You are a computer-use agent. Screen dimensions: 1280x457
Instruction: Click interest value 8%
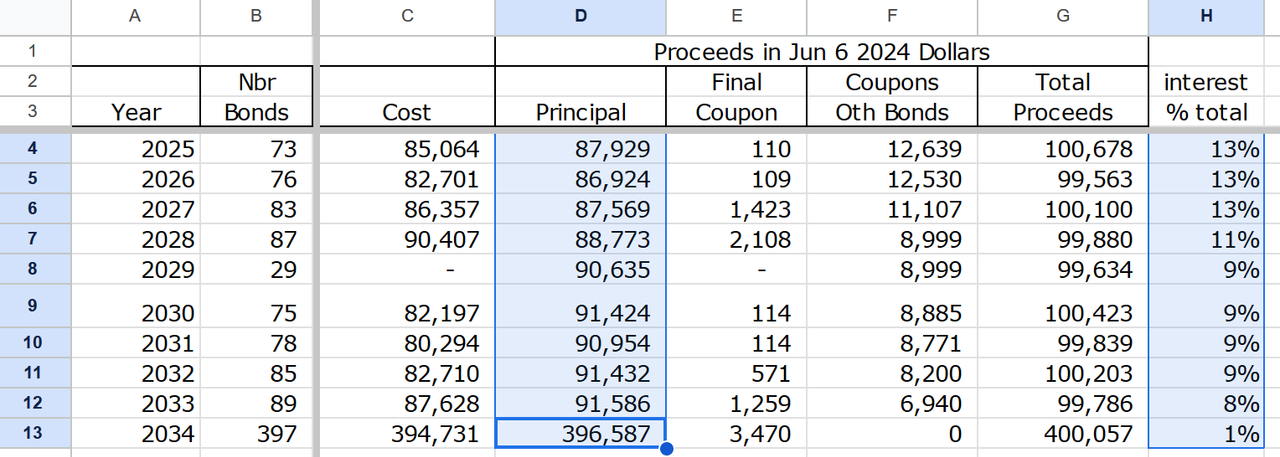point(1207,404)
